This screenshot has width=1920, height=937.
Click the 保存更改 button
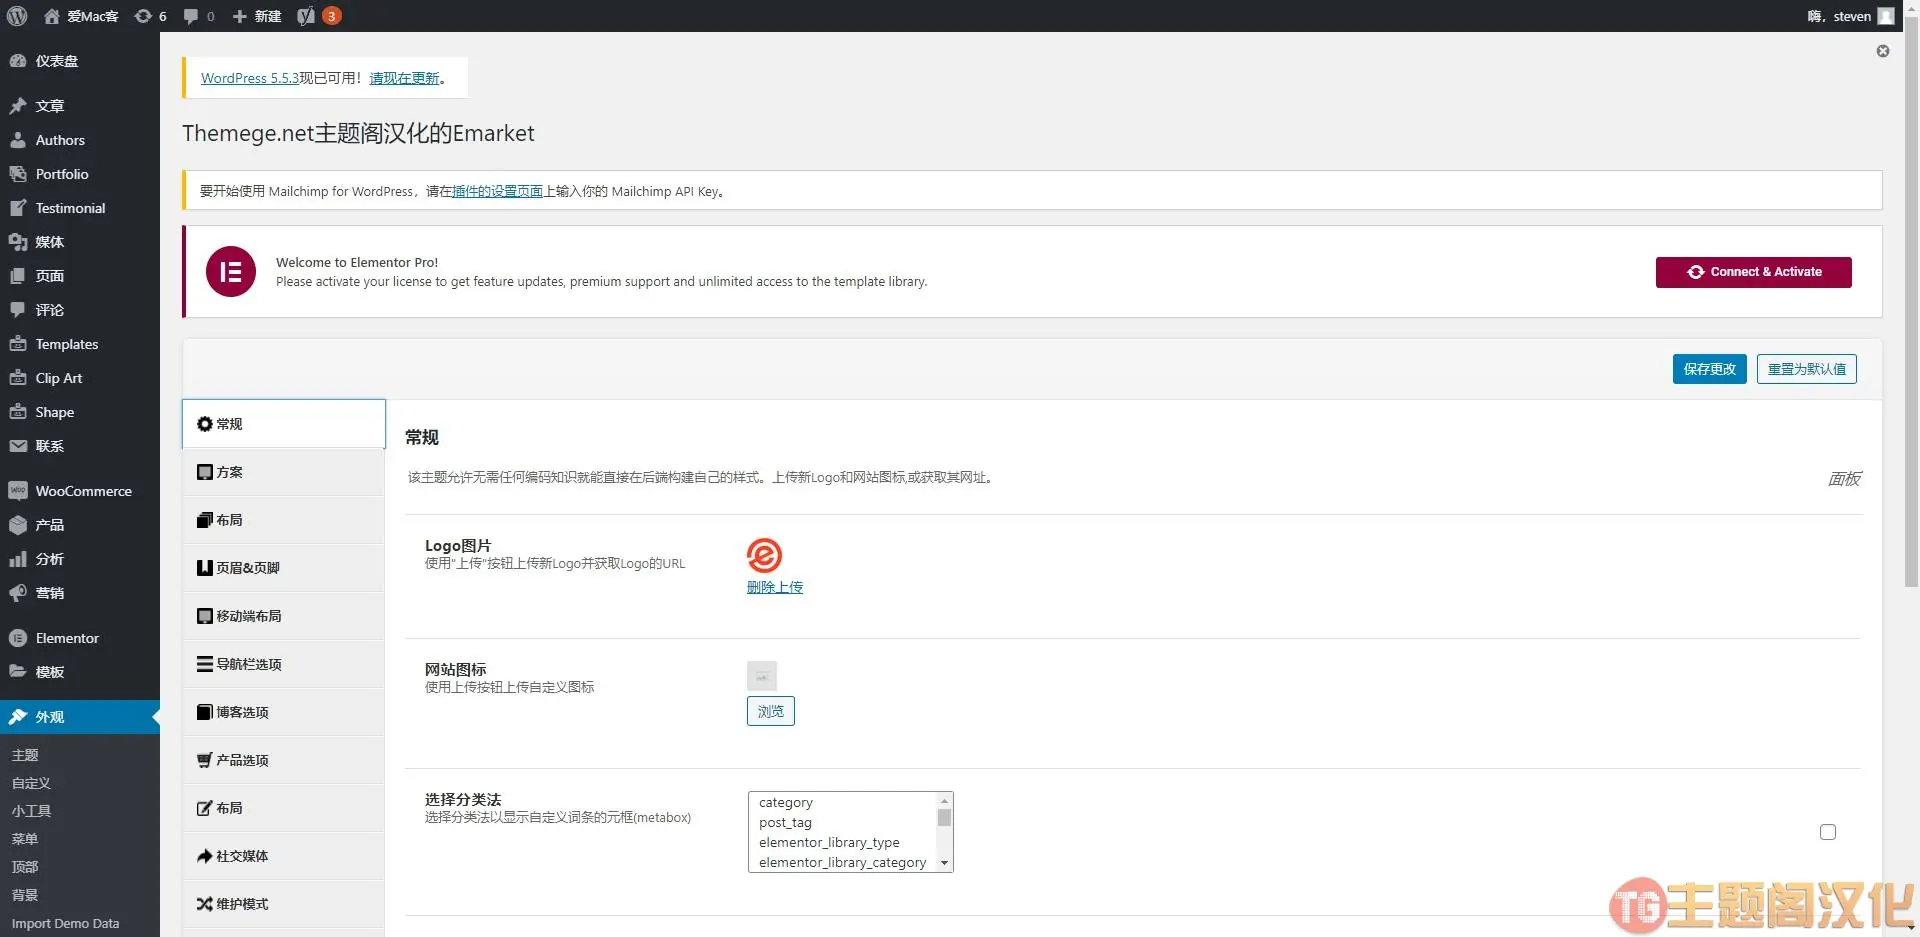coord(1710,369)
